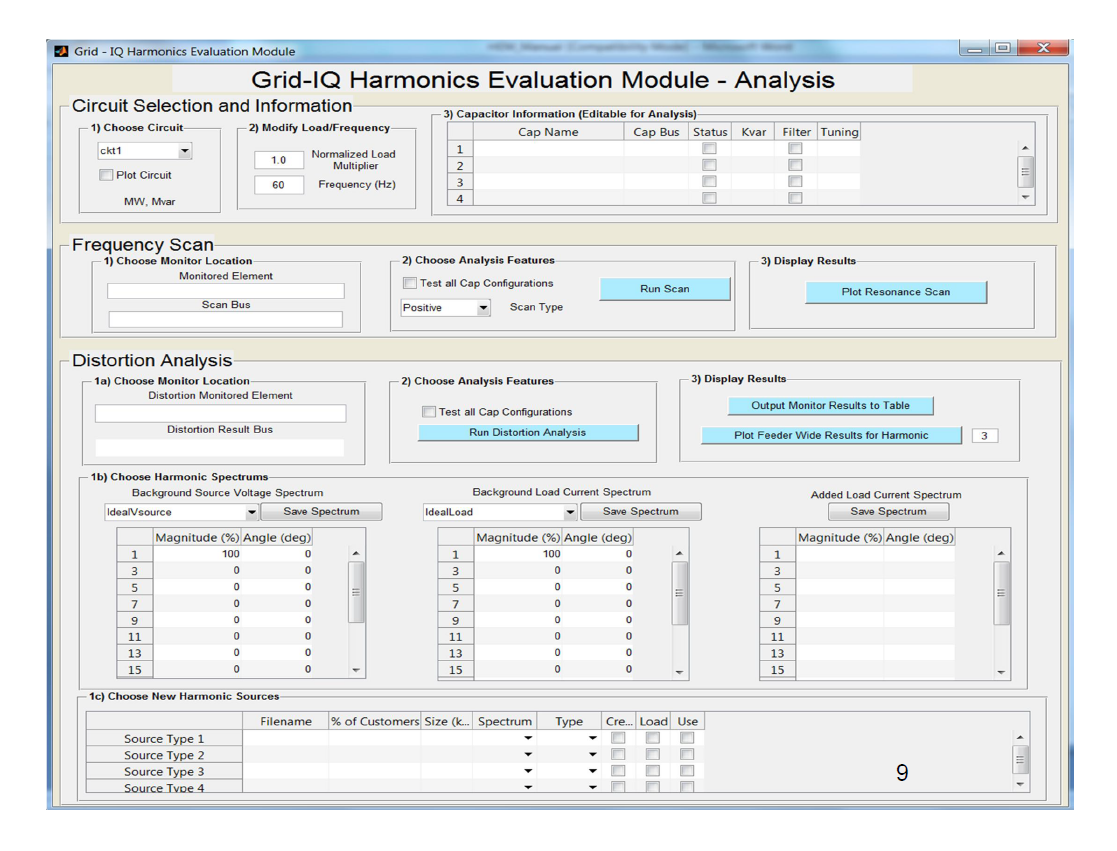Open the ckt1 circuit dropdown
Image resolution: width=1117 pixels, height=851 pixels.
point(143,150)
